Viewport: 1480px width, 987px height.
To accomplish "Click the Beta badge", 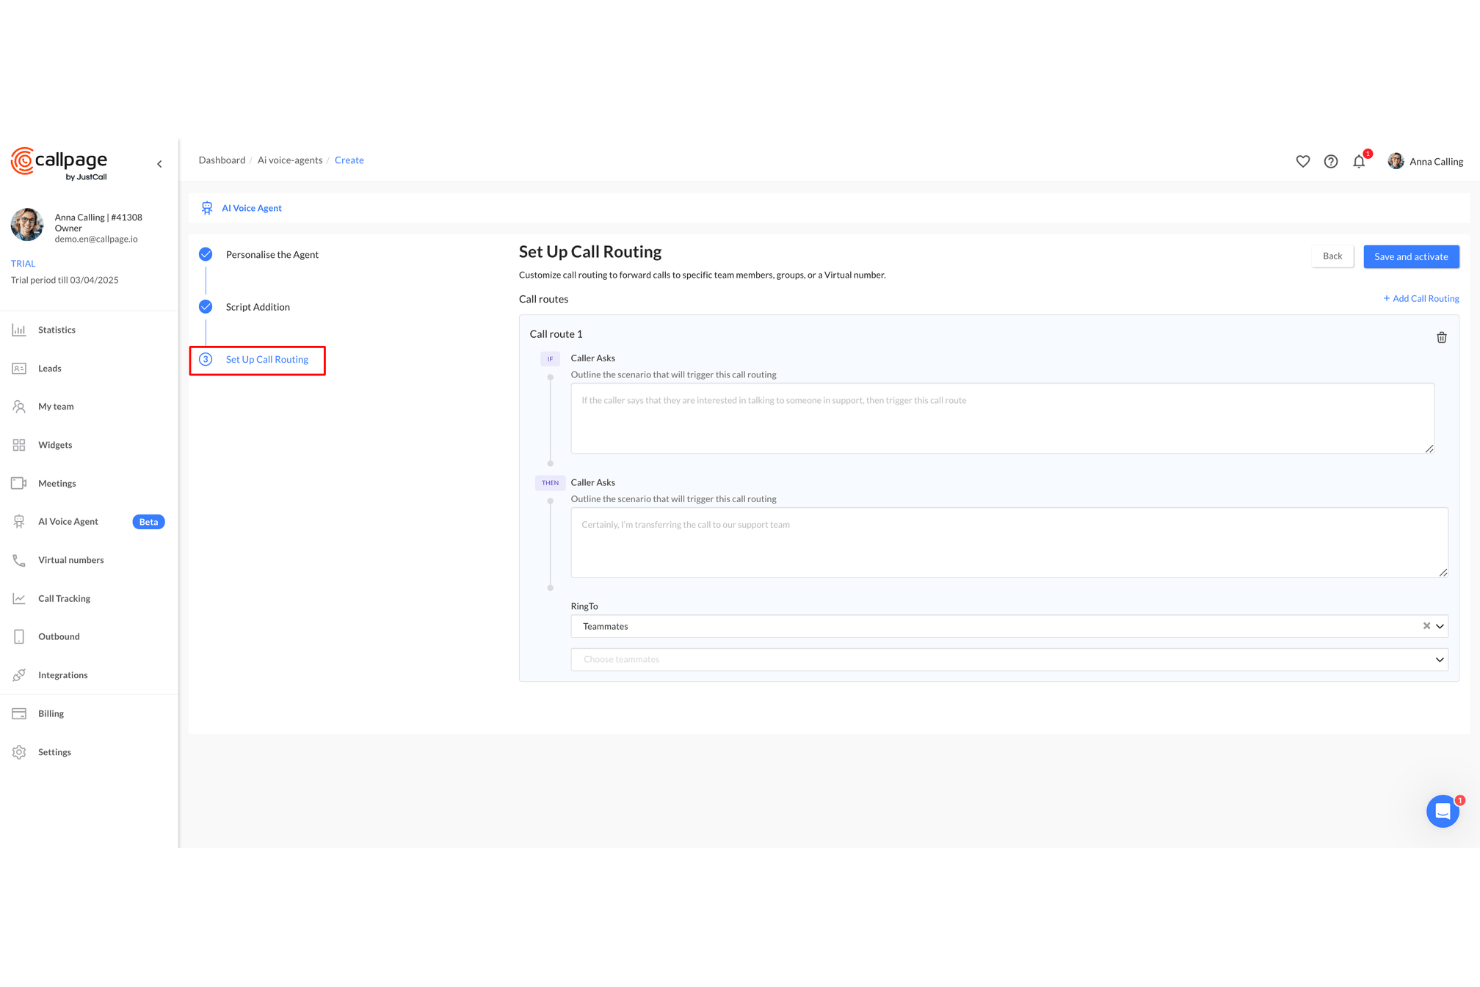I will coord(148,522).
